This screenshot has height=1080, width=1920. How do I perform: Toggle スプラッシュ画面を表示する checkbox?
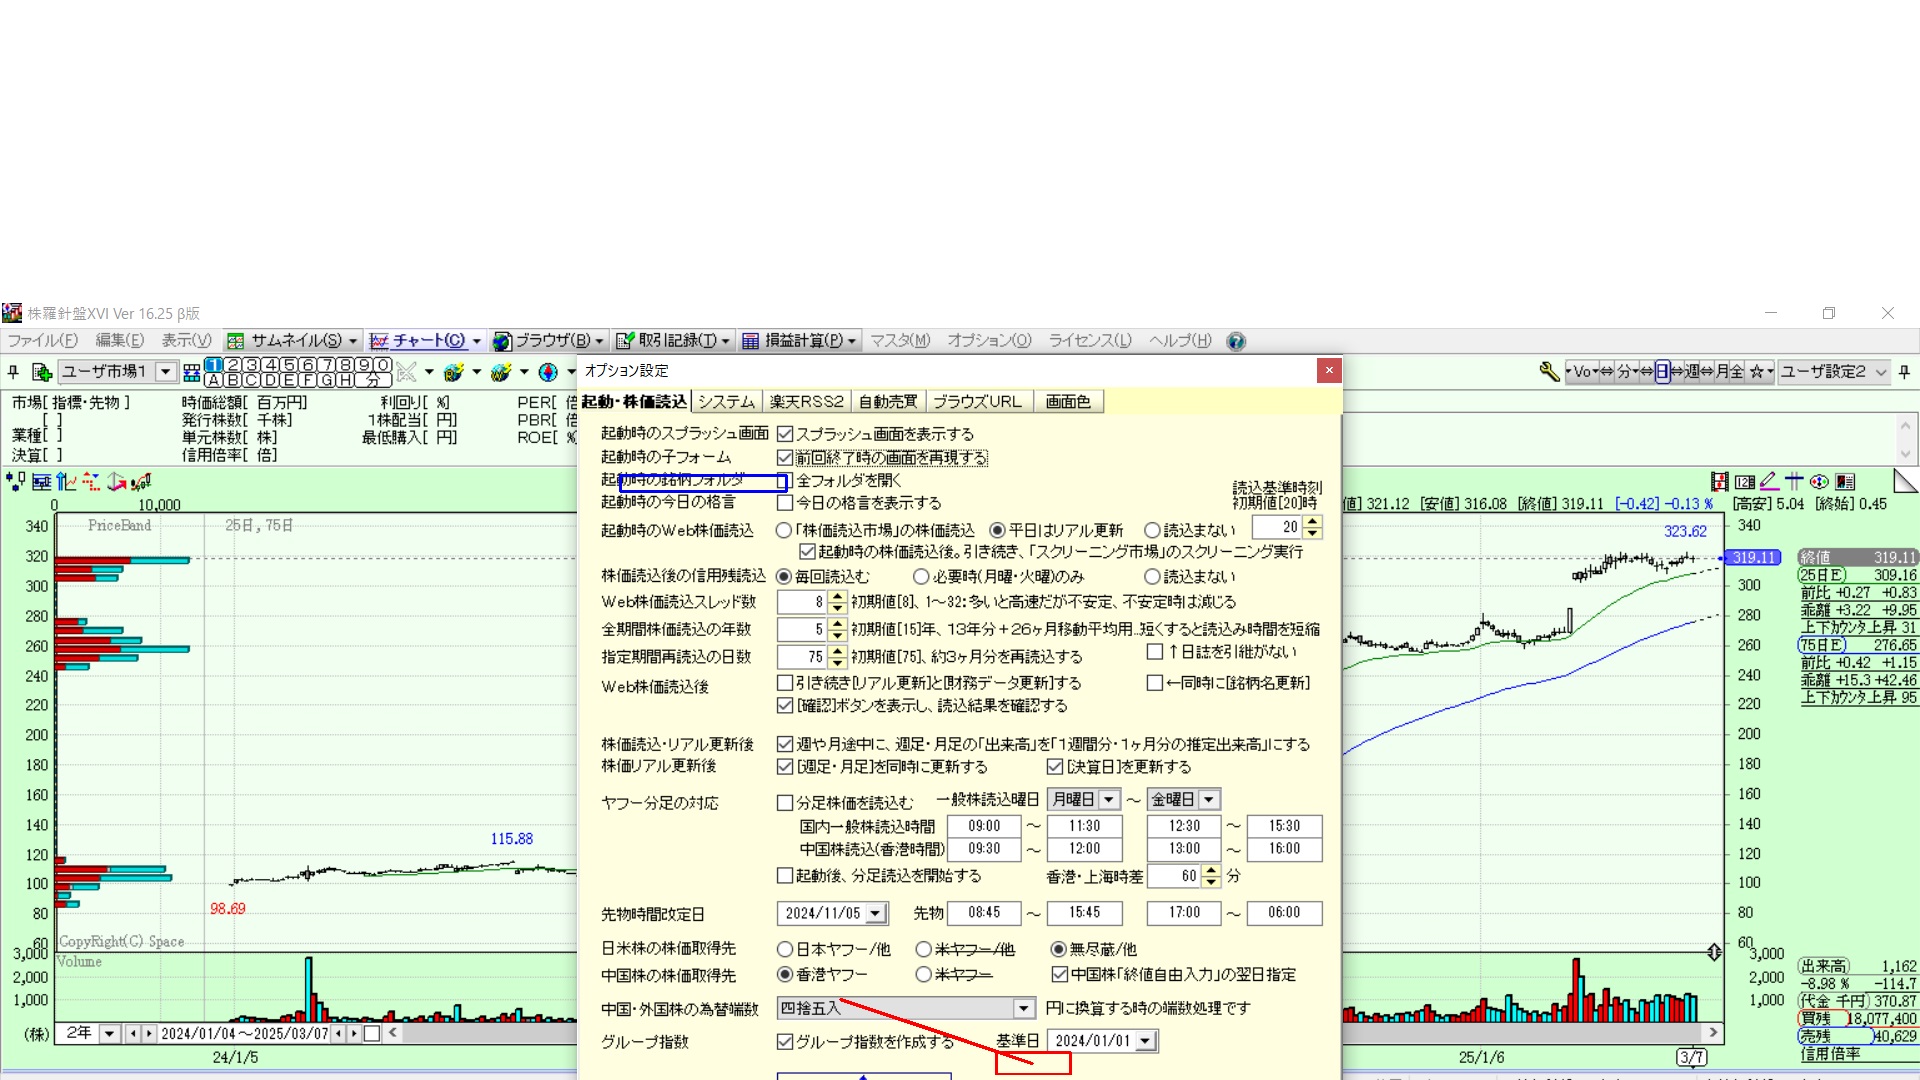(785, 434)
